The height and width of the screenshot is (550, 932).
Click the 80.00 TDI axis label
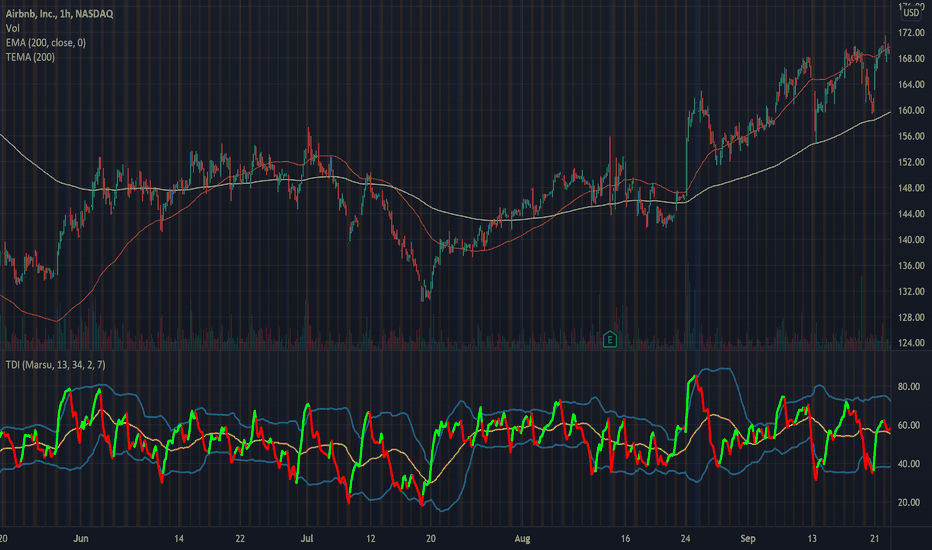[909, 386]
